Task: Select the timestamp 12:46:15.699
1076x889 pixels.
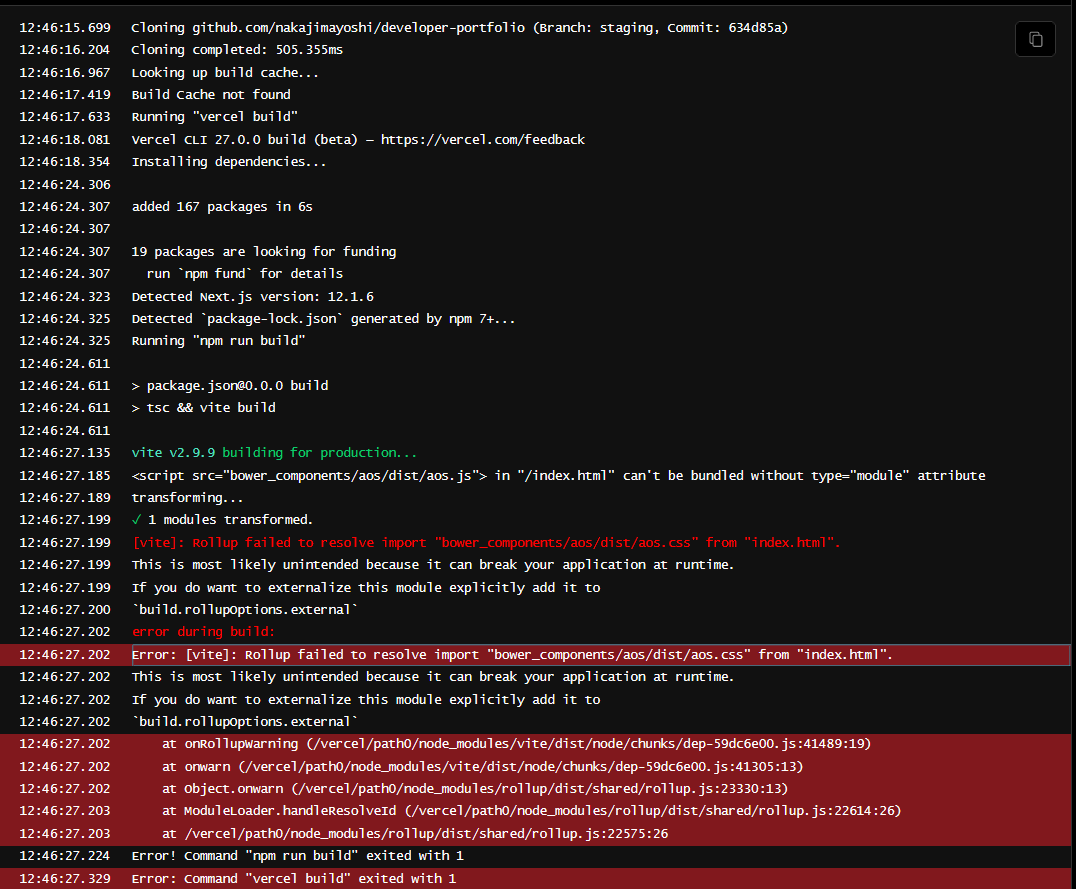Action: pyautogui.click(x=65, y=27)
